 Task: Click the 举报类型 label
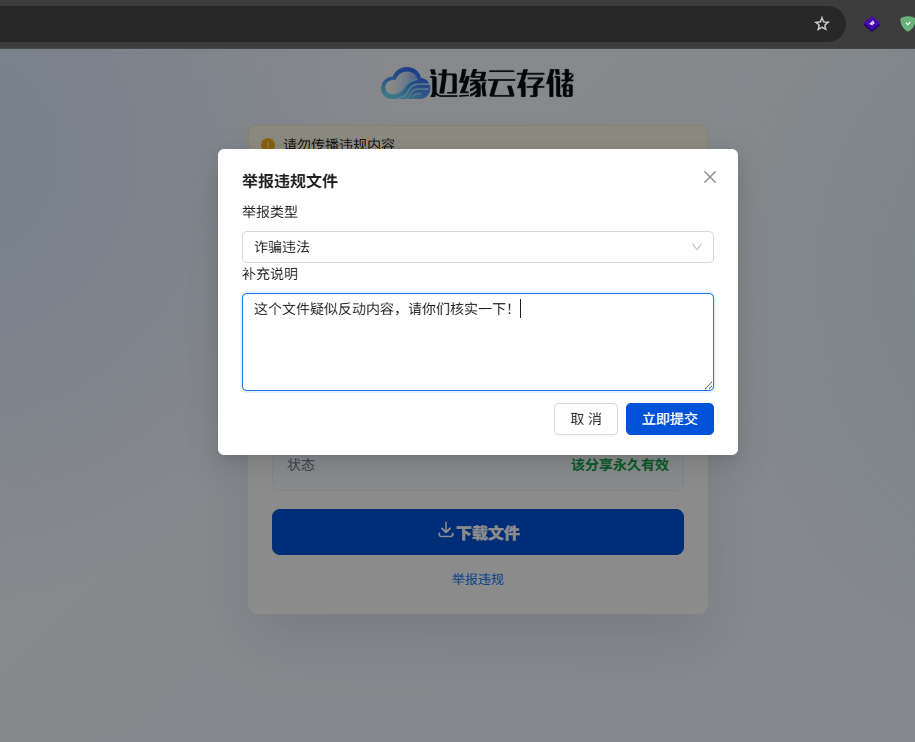coord(270,212)
